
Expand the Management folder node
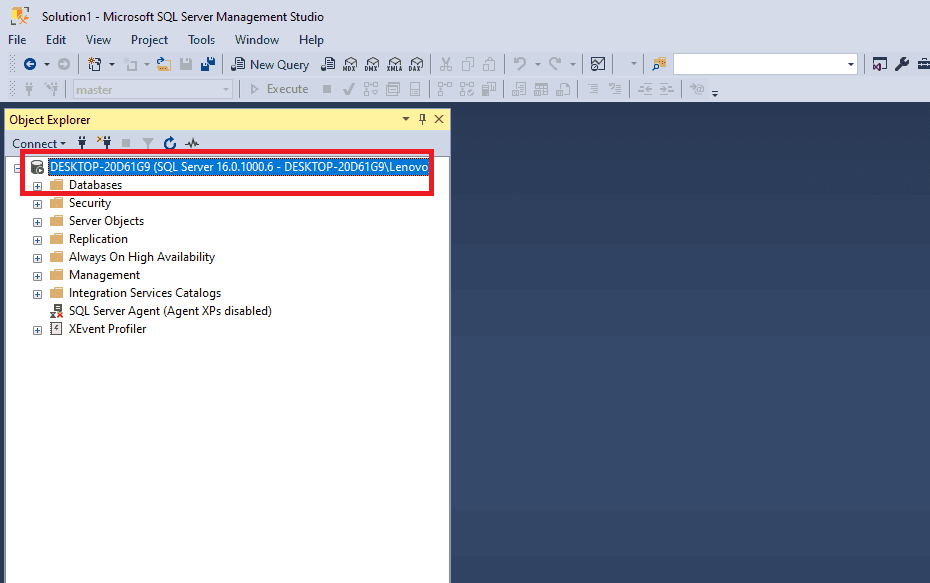coord(38,276)
